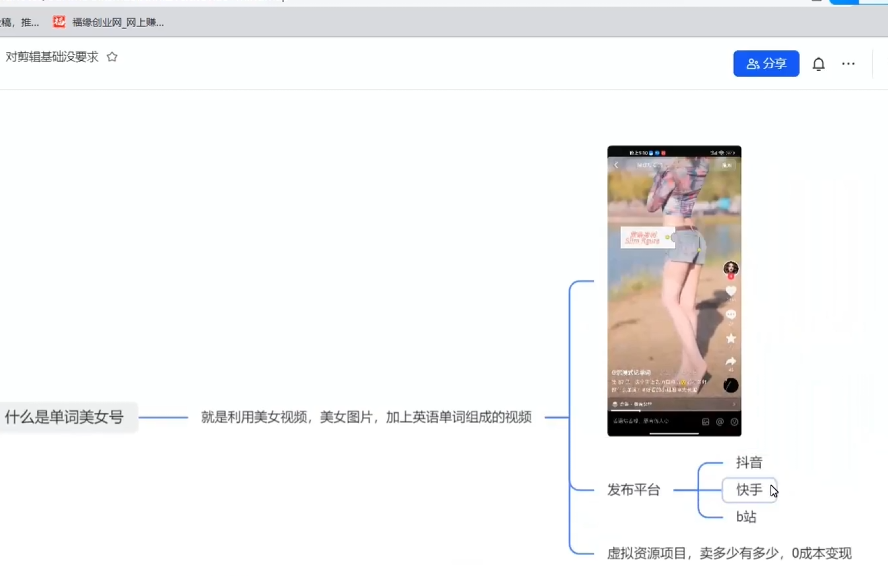
Task: Open the 福缘创业网 bookmark
Action: click(x=109, y=22)
